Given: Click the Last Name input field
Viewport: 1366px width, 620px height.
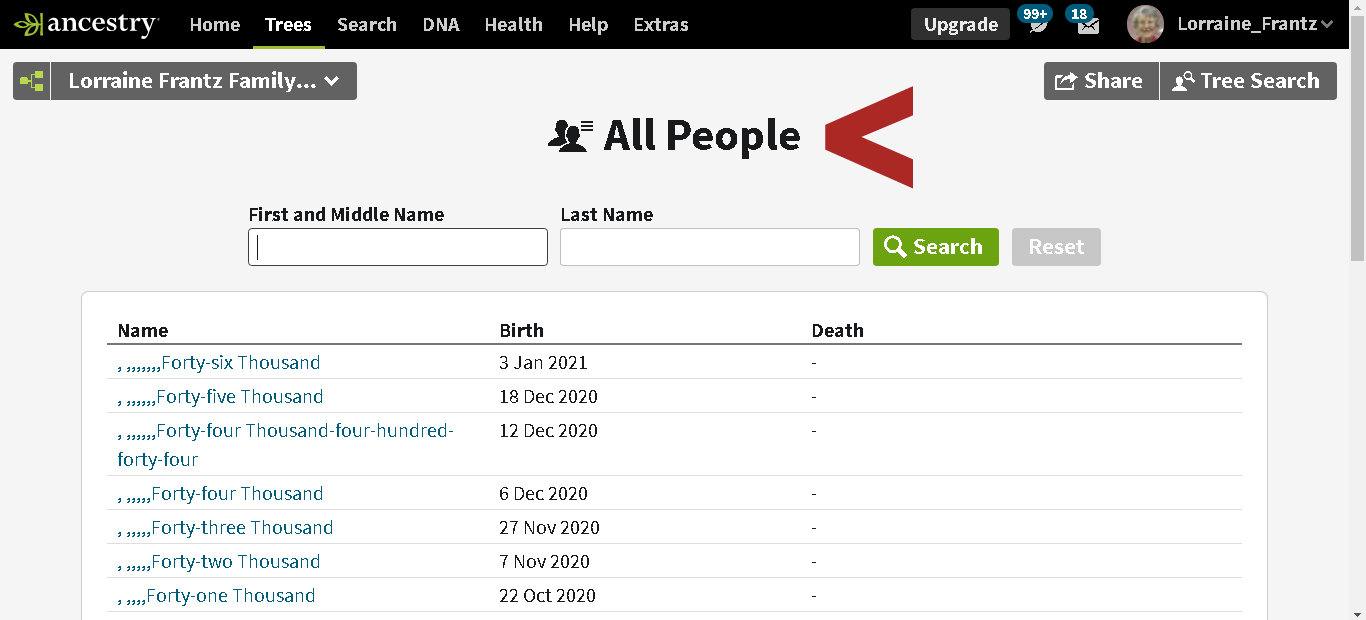Looking at the screenshot, I should pyautogui.click(x=709, y=247).
